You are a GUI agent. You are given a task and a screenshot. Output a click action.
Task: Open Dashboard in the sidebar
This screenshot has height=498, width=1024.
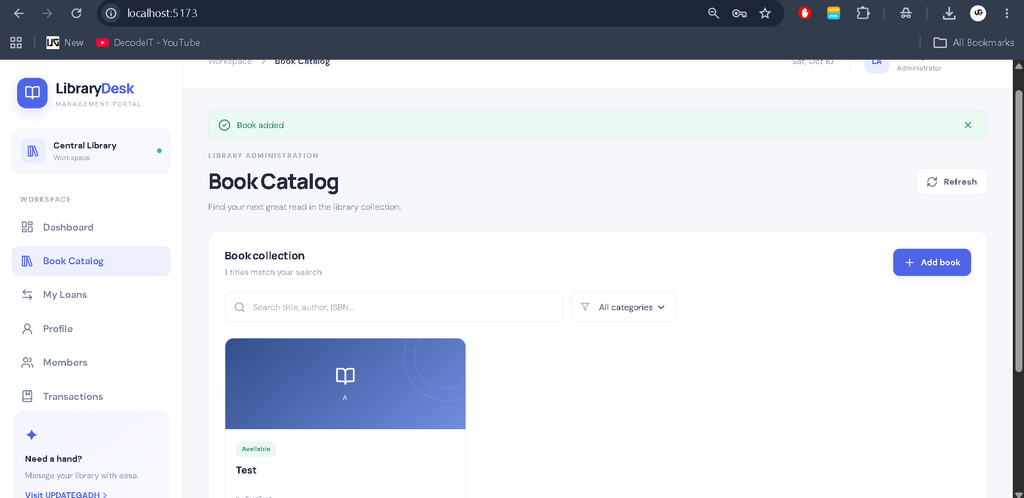[91, 227]
